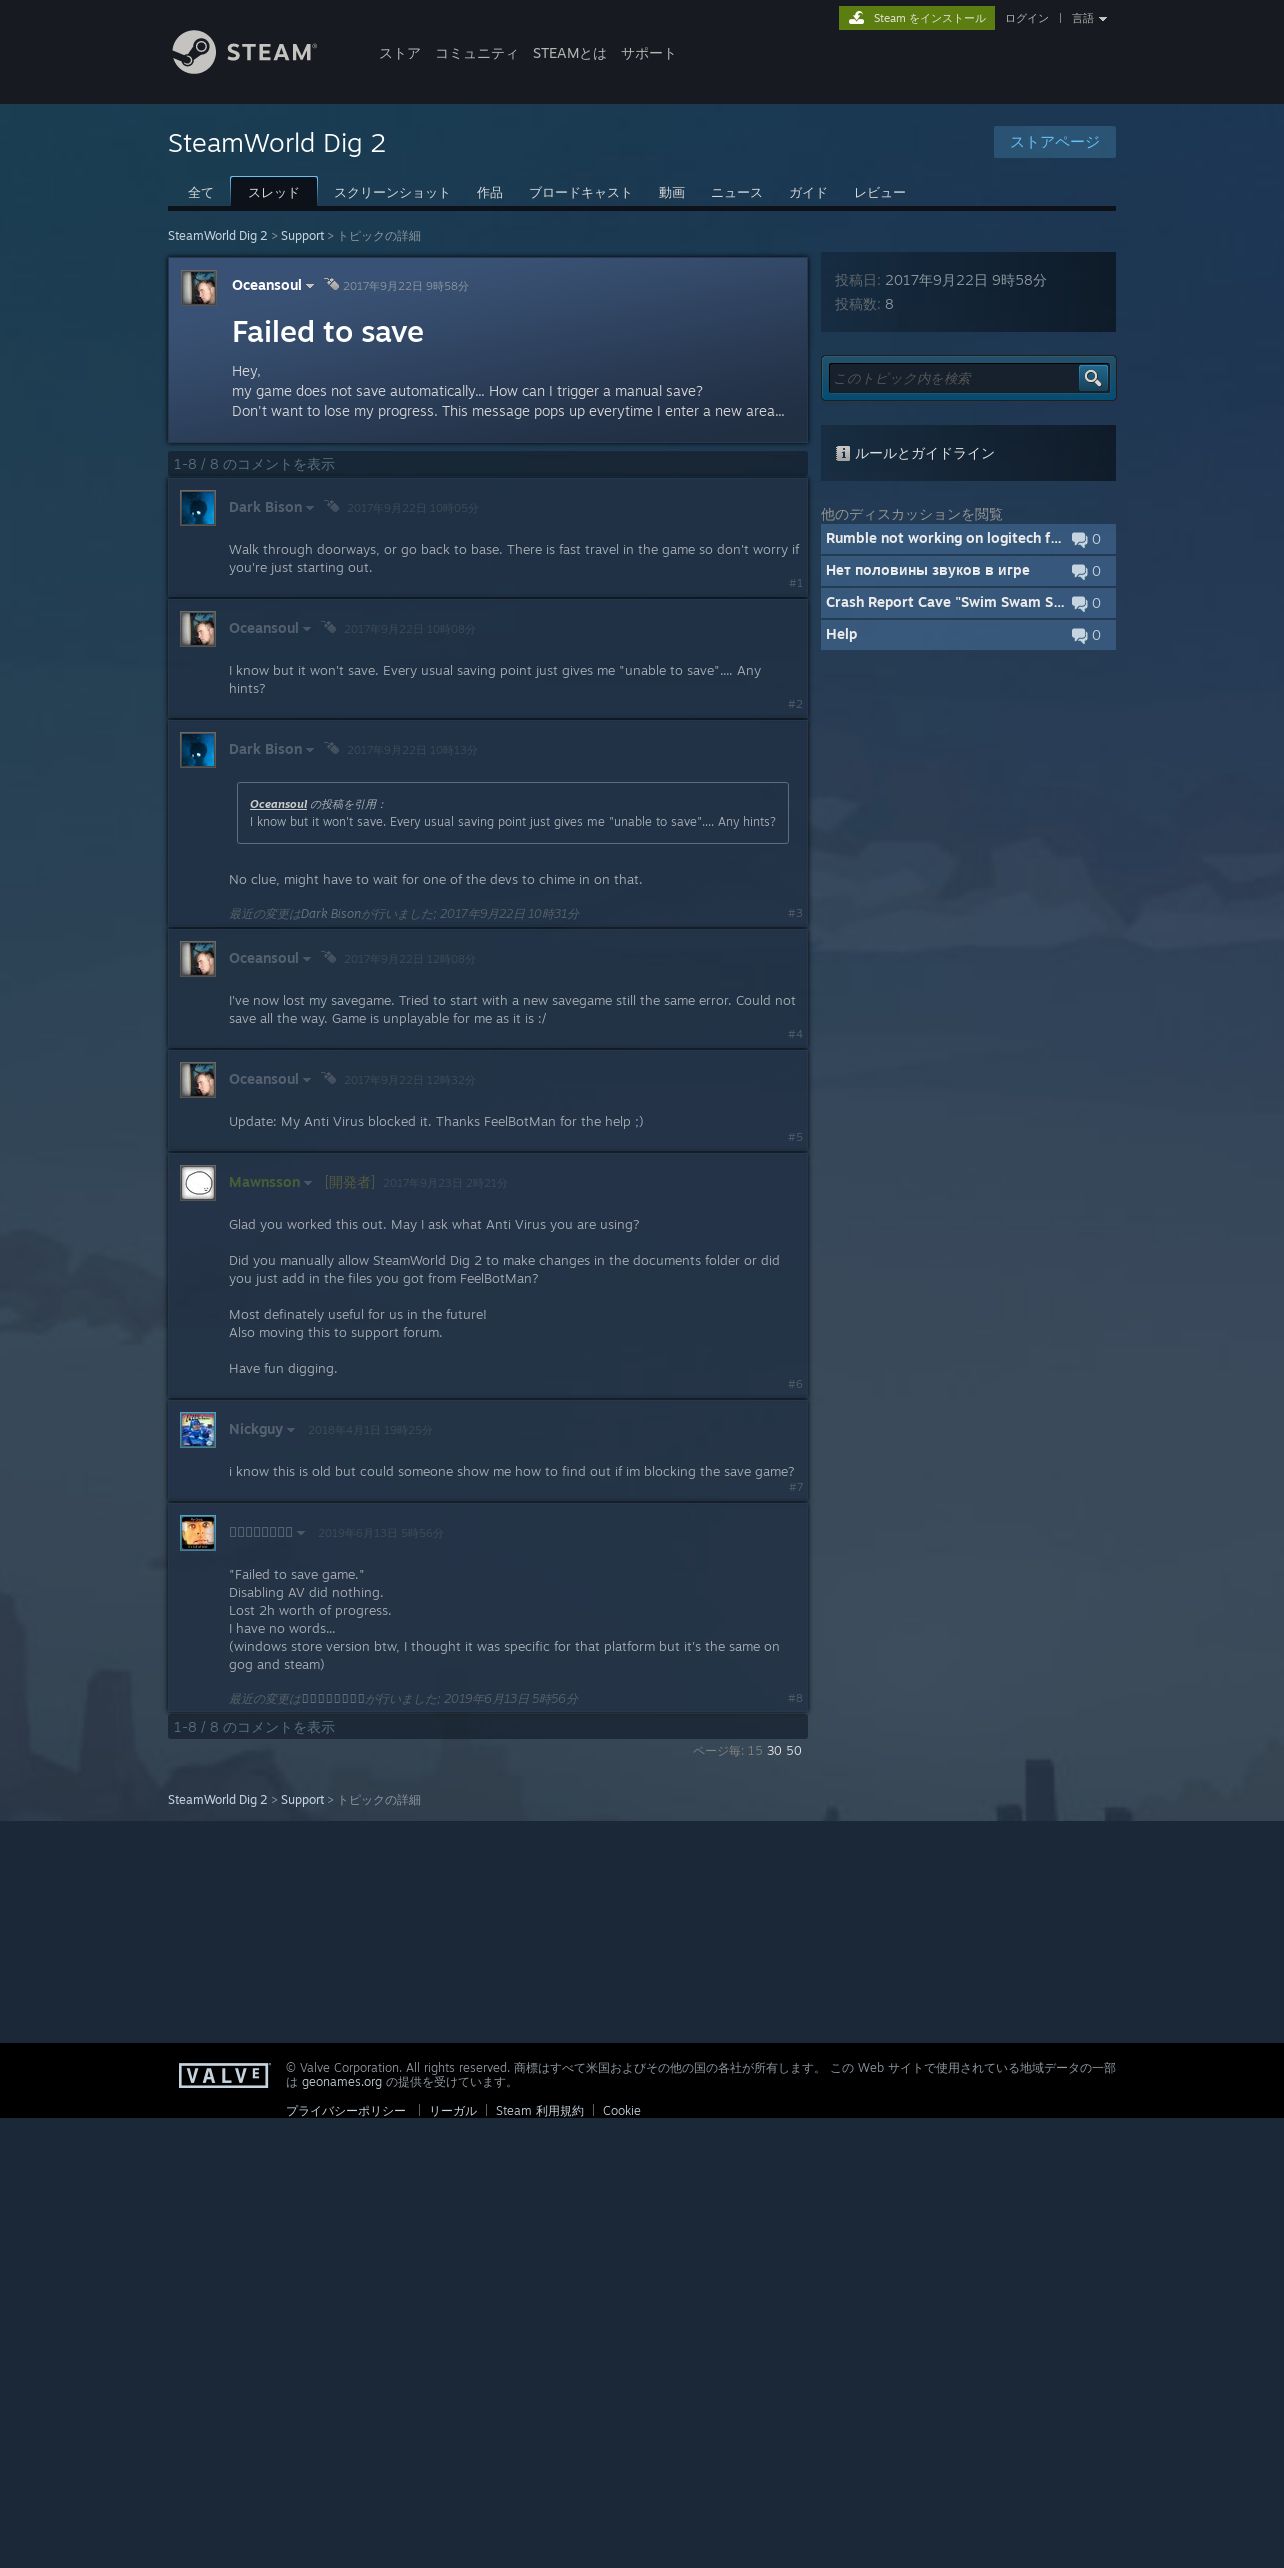Image resolution: width=1284 pixels, height=2568 pixels.
Task: Expand Oceansoul's user menu in comment #4
Action: (x=307, y=959)
